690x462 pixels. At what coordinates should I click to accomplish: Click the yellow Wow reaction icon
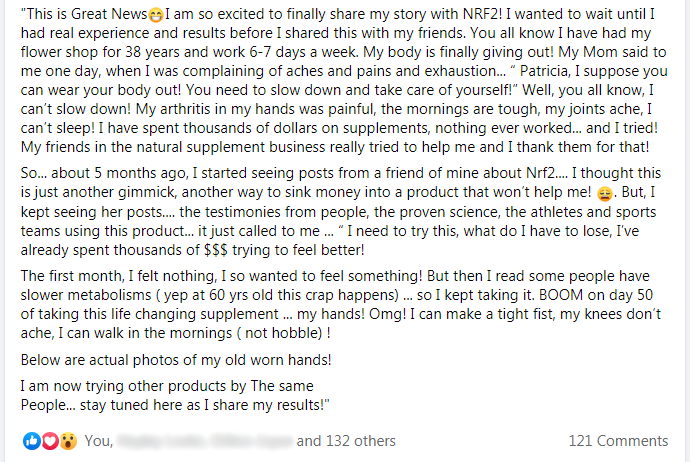click(68, 441)
